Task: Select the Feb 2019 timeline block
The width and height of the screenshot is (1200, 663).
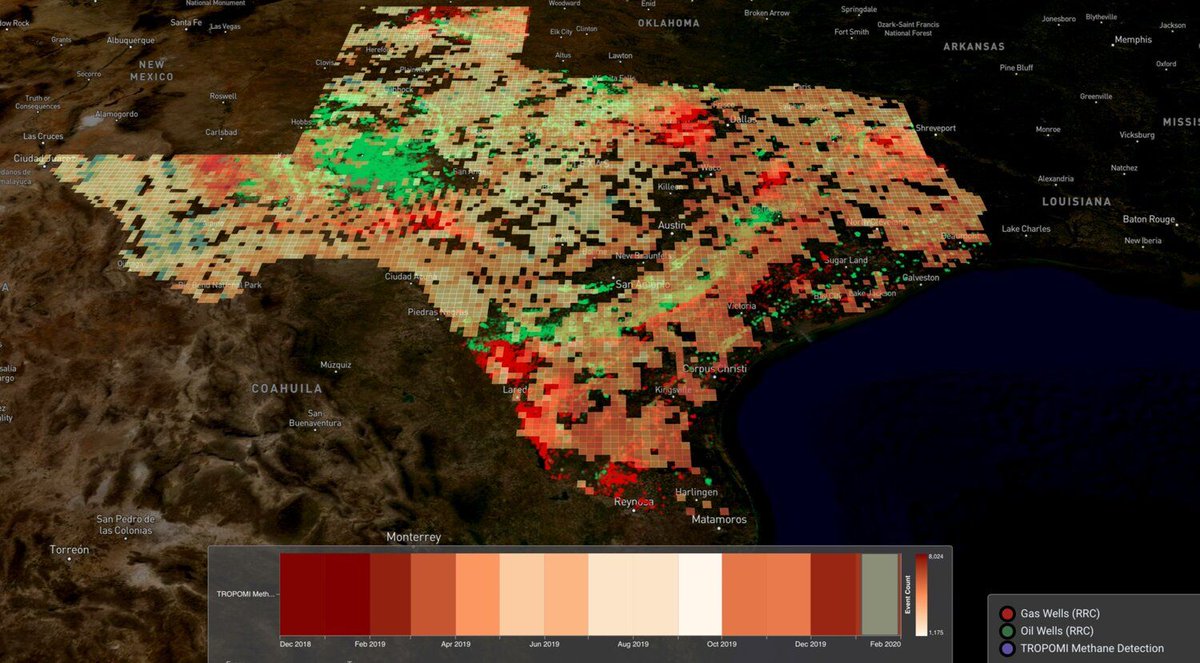Action: (390, 595)
